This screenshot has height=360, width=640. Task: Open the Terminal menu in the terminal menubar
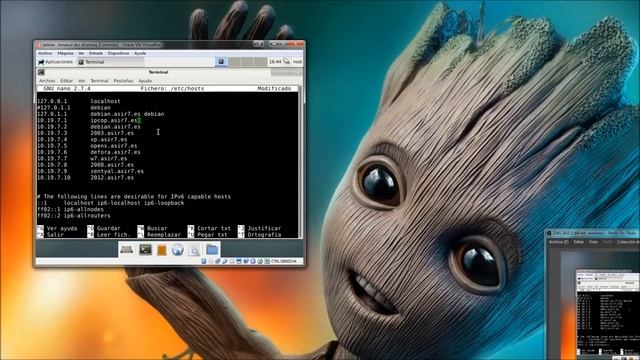[99, 81]
